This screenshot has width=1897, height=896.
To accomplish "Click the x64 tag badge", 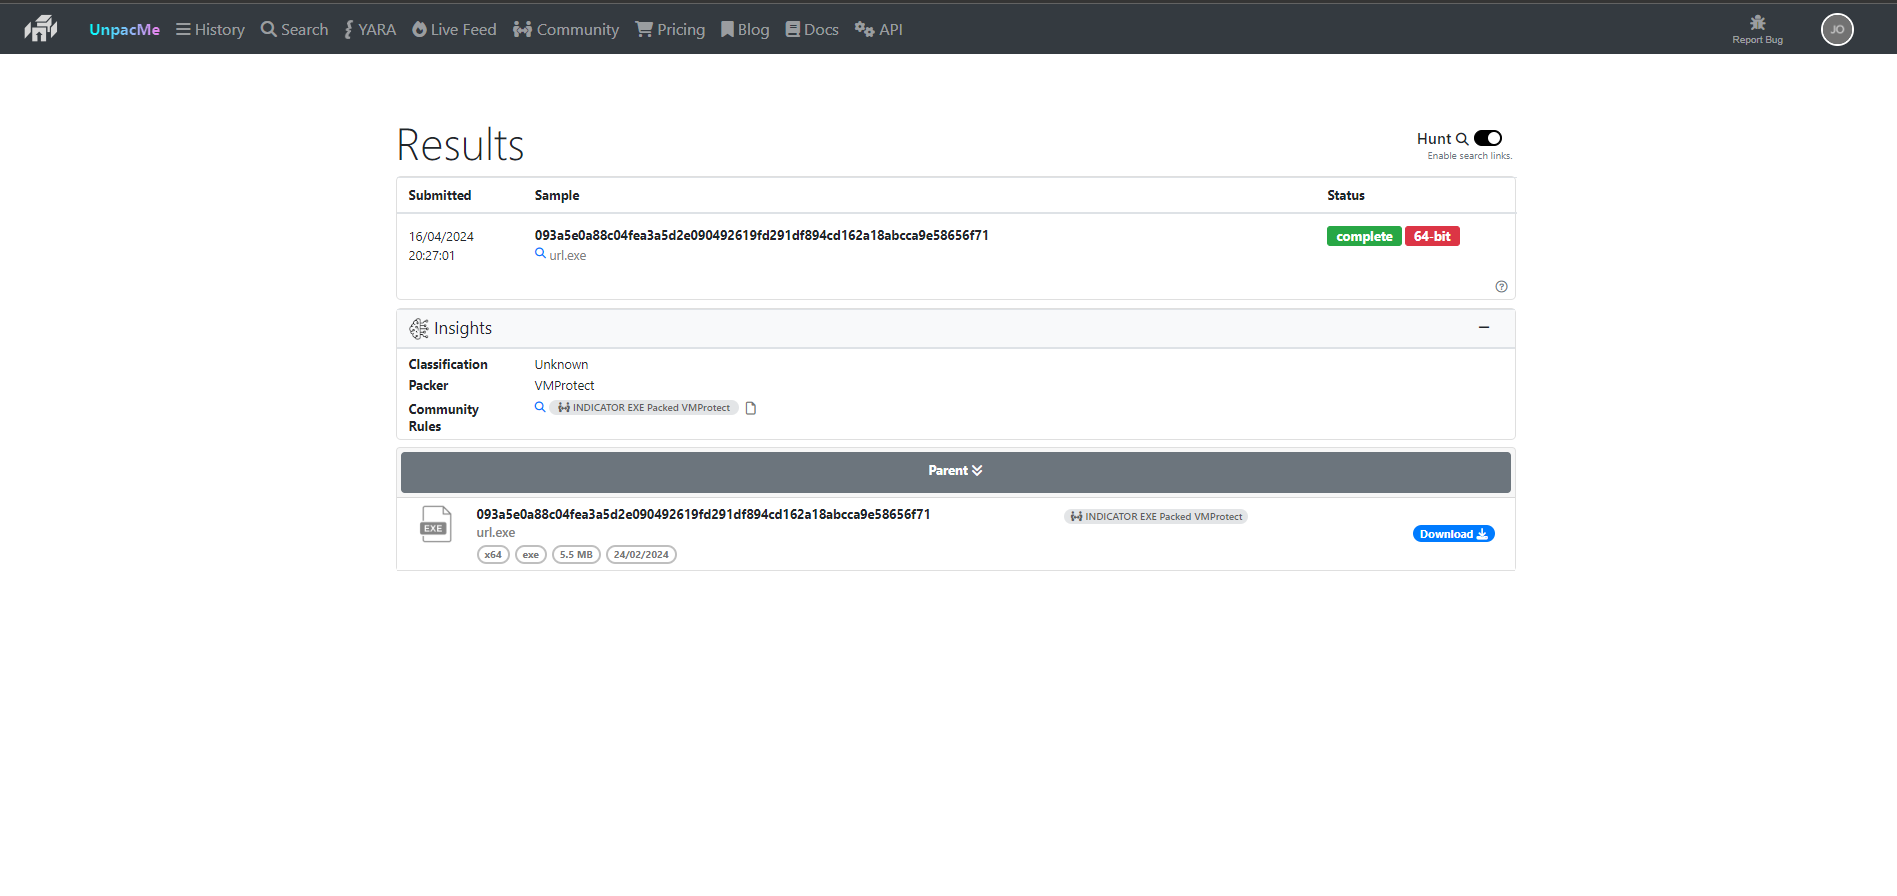I will point(493,555).
